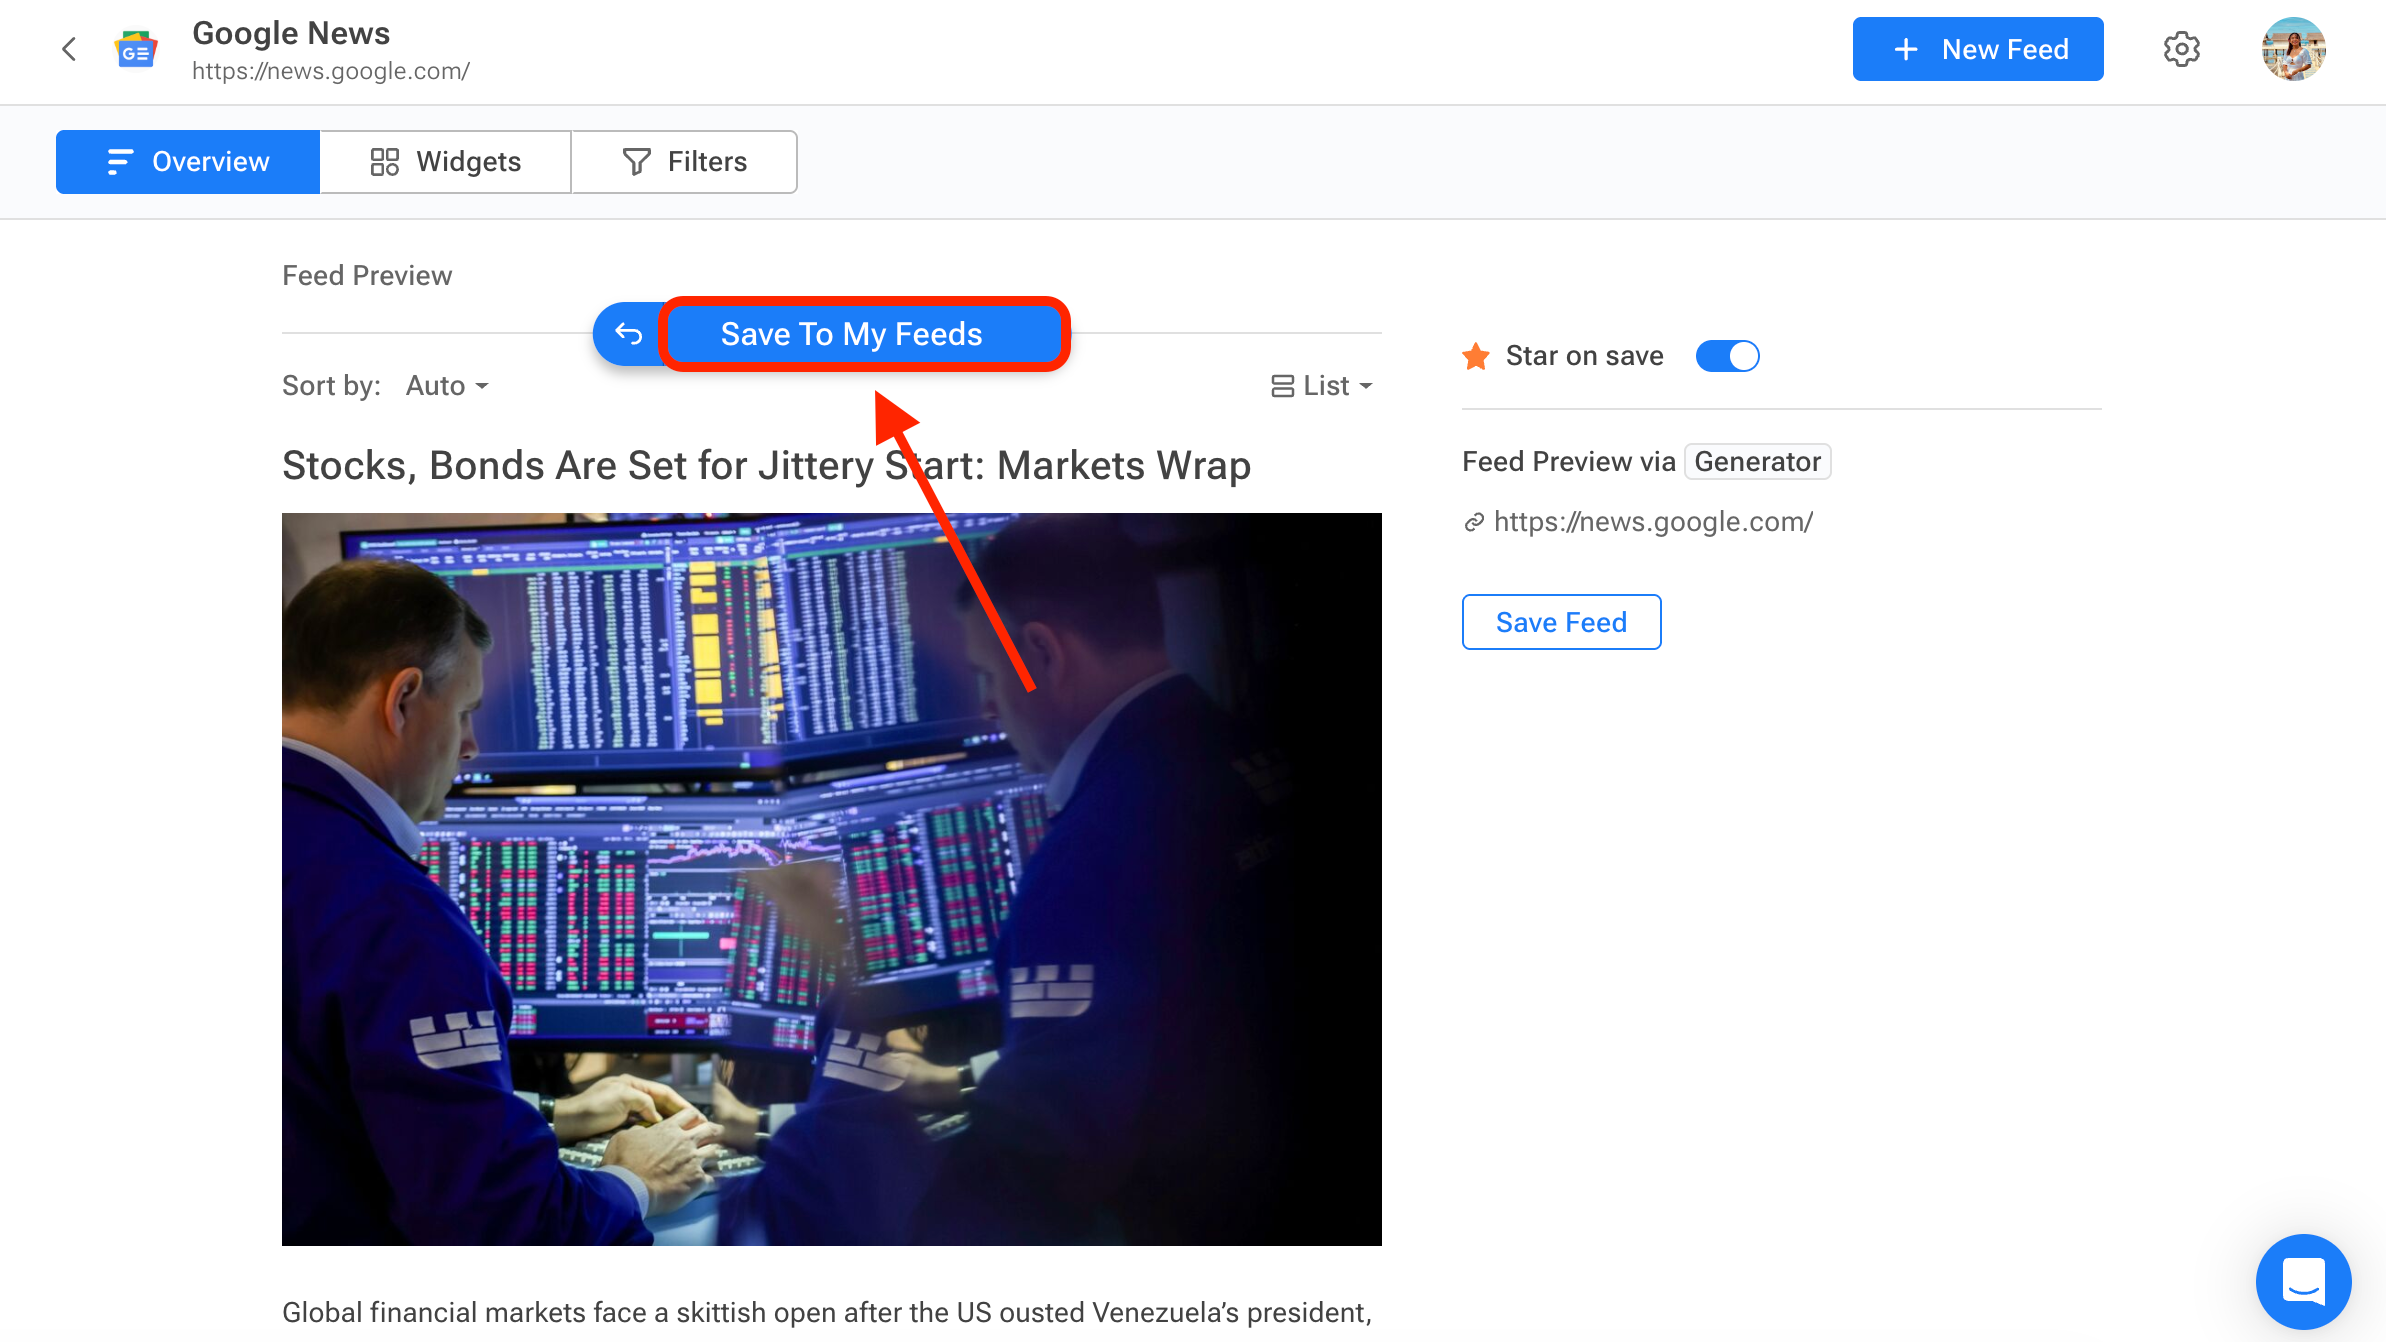Viewport: 2386px width, 1342px height.
Task: Click the New Feed button
Action: 1977,49
